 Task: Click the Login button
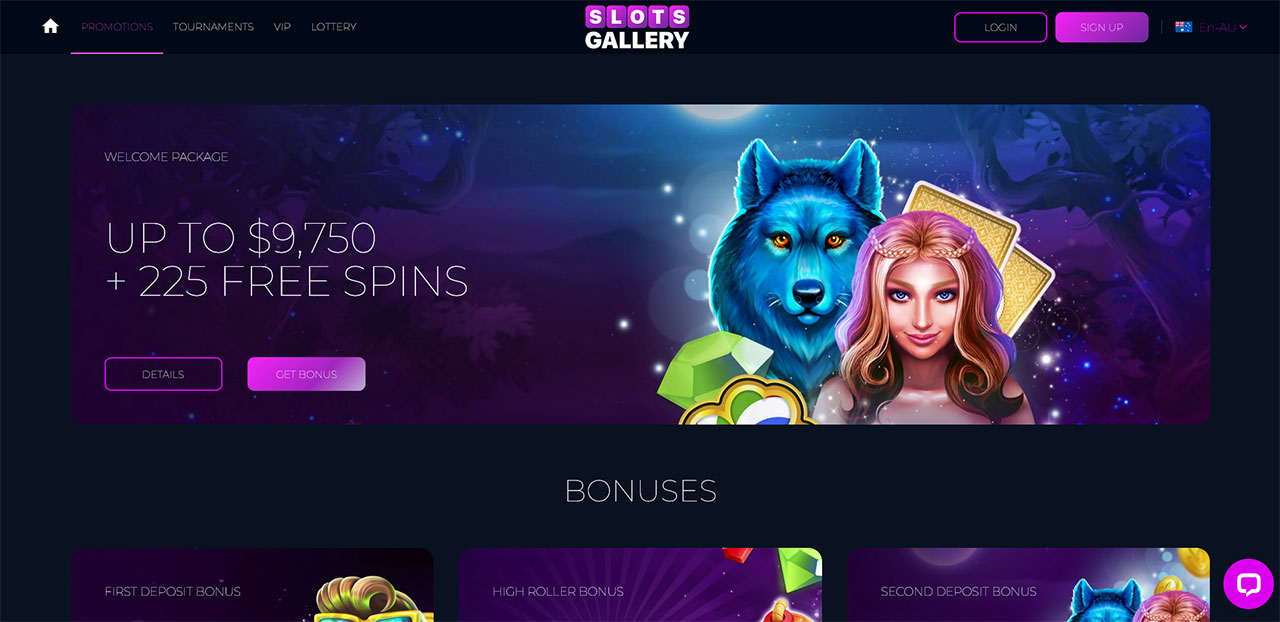click(1000, 27)
